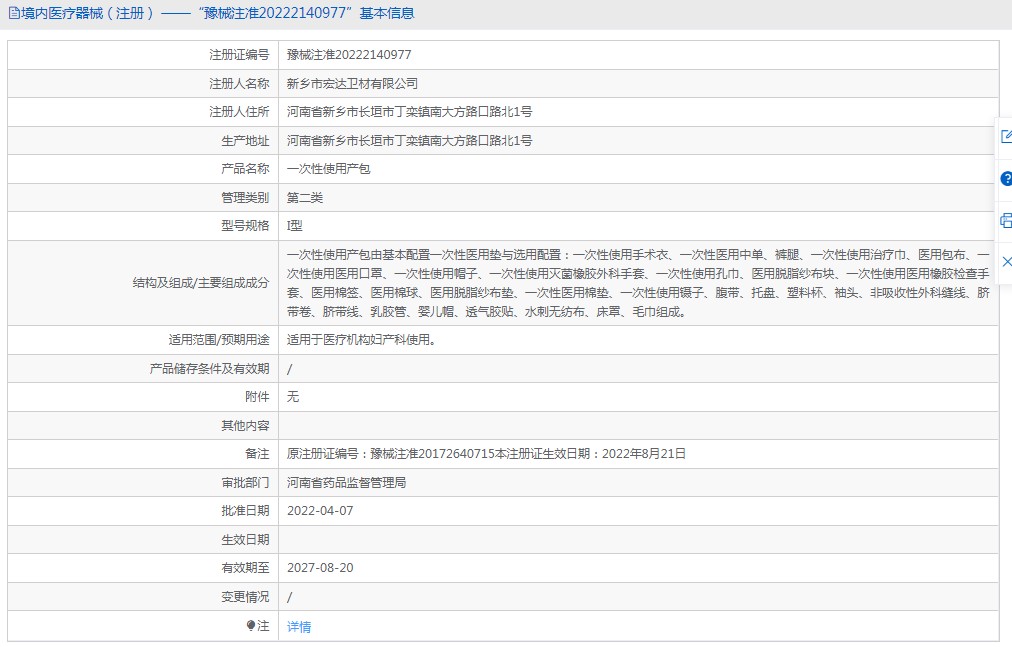Viewport: 1012px width, 647px height.
Task: Click the document icon beside the page title
Action: [x=14, y=13]
